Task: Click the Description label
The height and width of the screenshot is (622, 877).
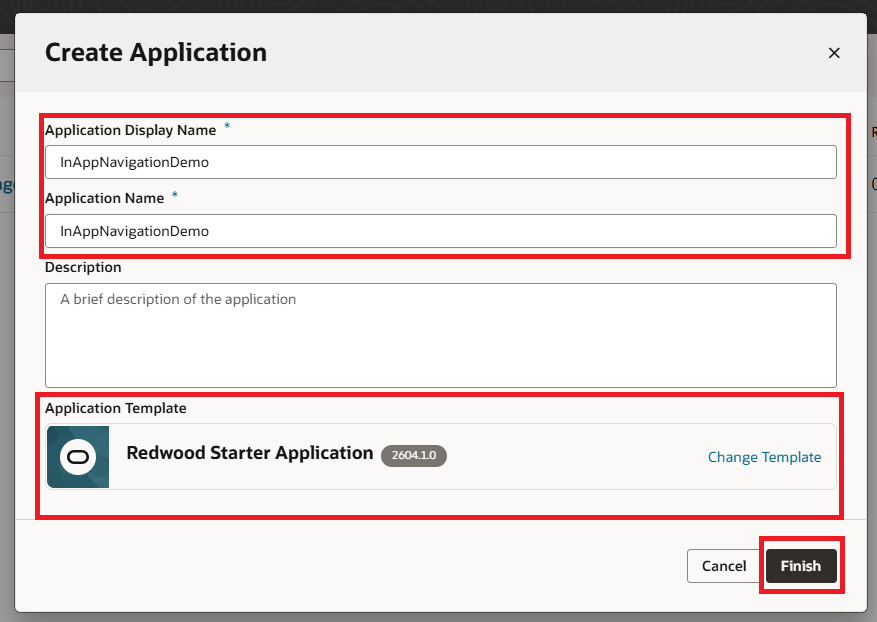Action: pyautogui.click(x=83, y=267)
